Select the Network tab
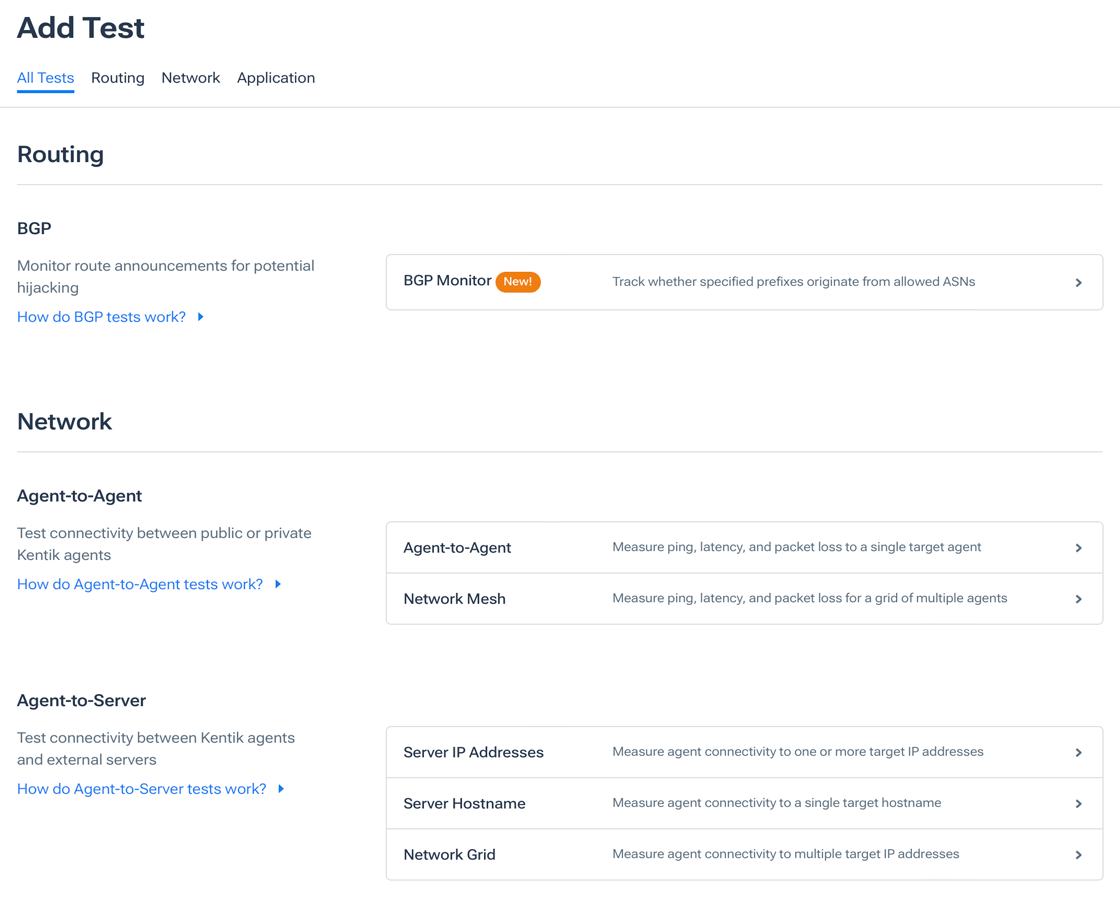 [x=190, y=78]
